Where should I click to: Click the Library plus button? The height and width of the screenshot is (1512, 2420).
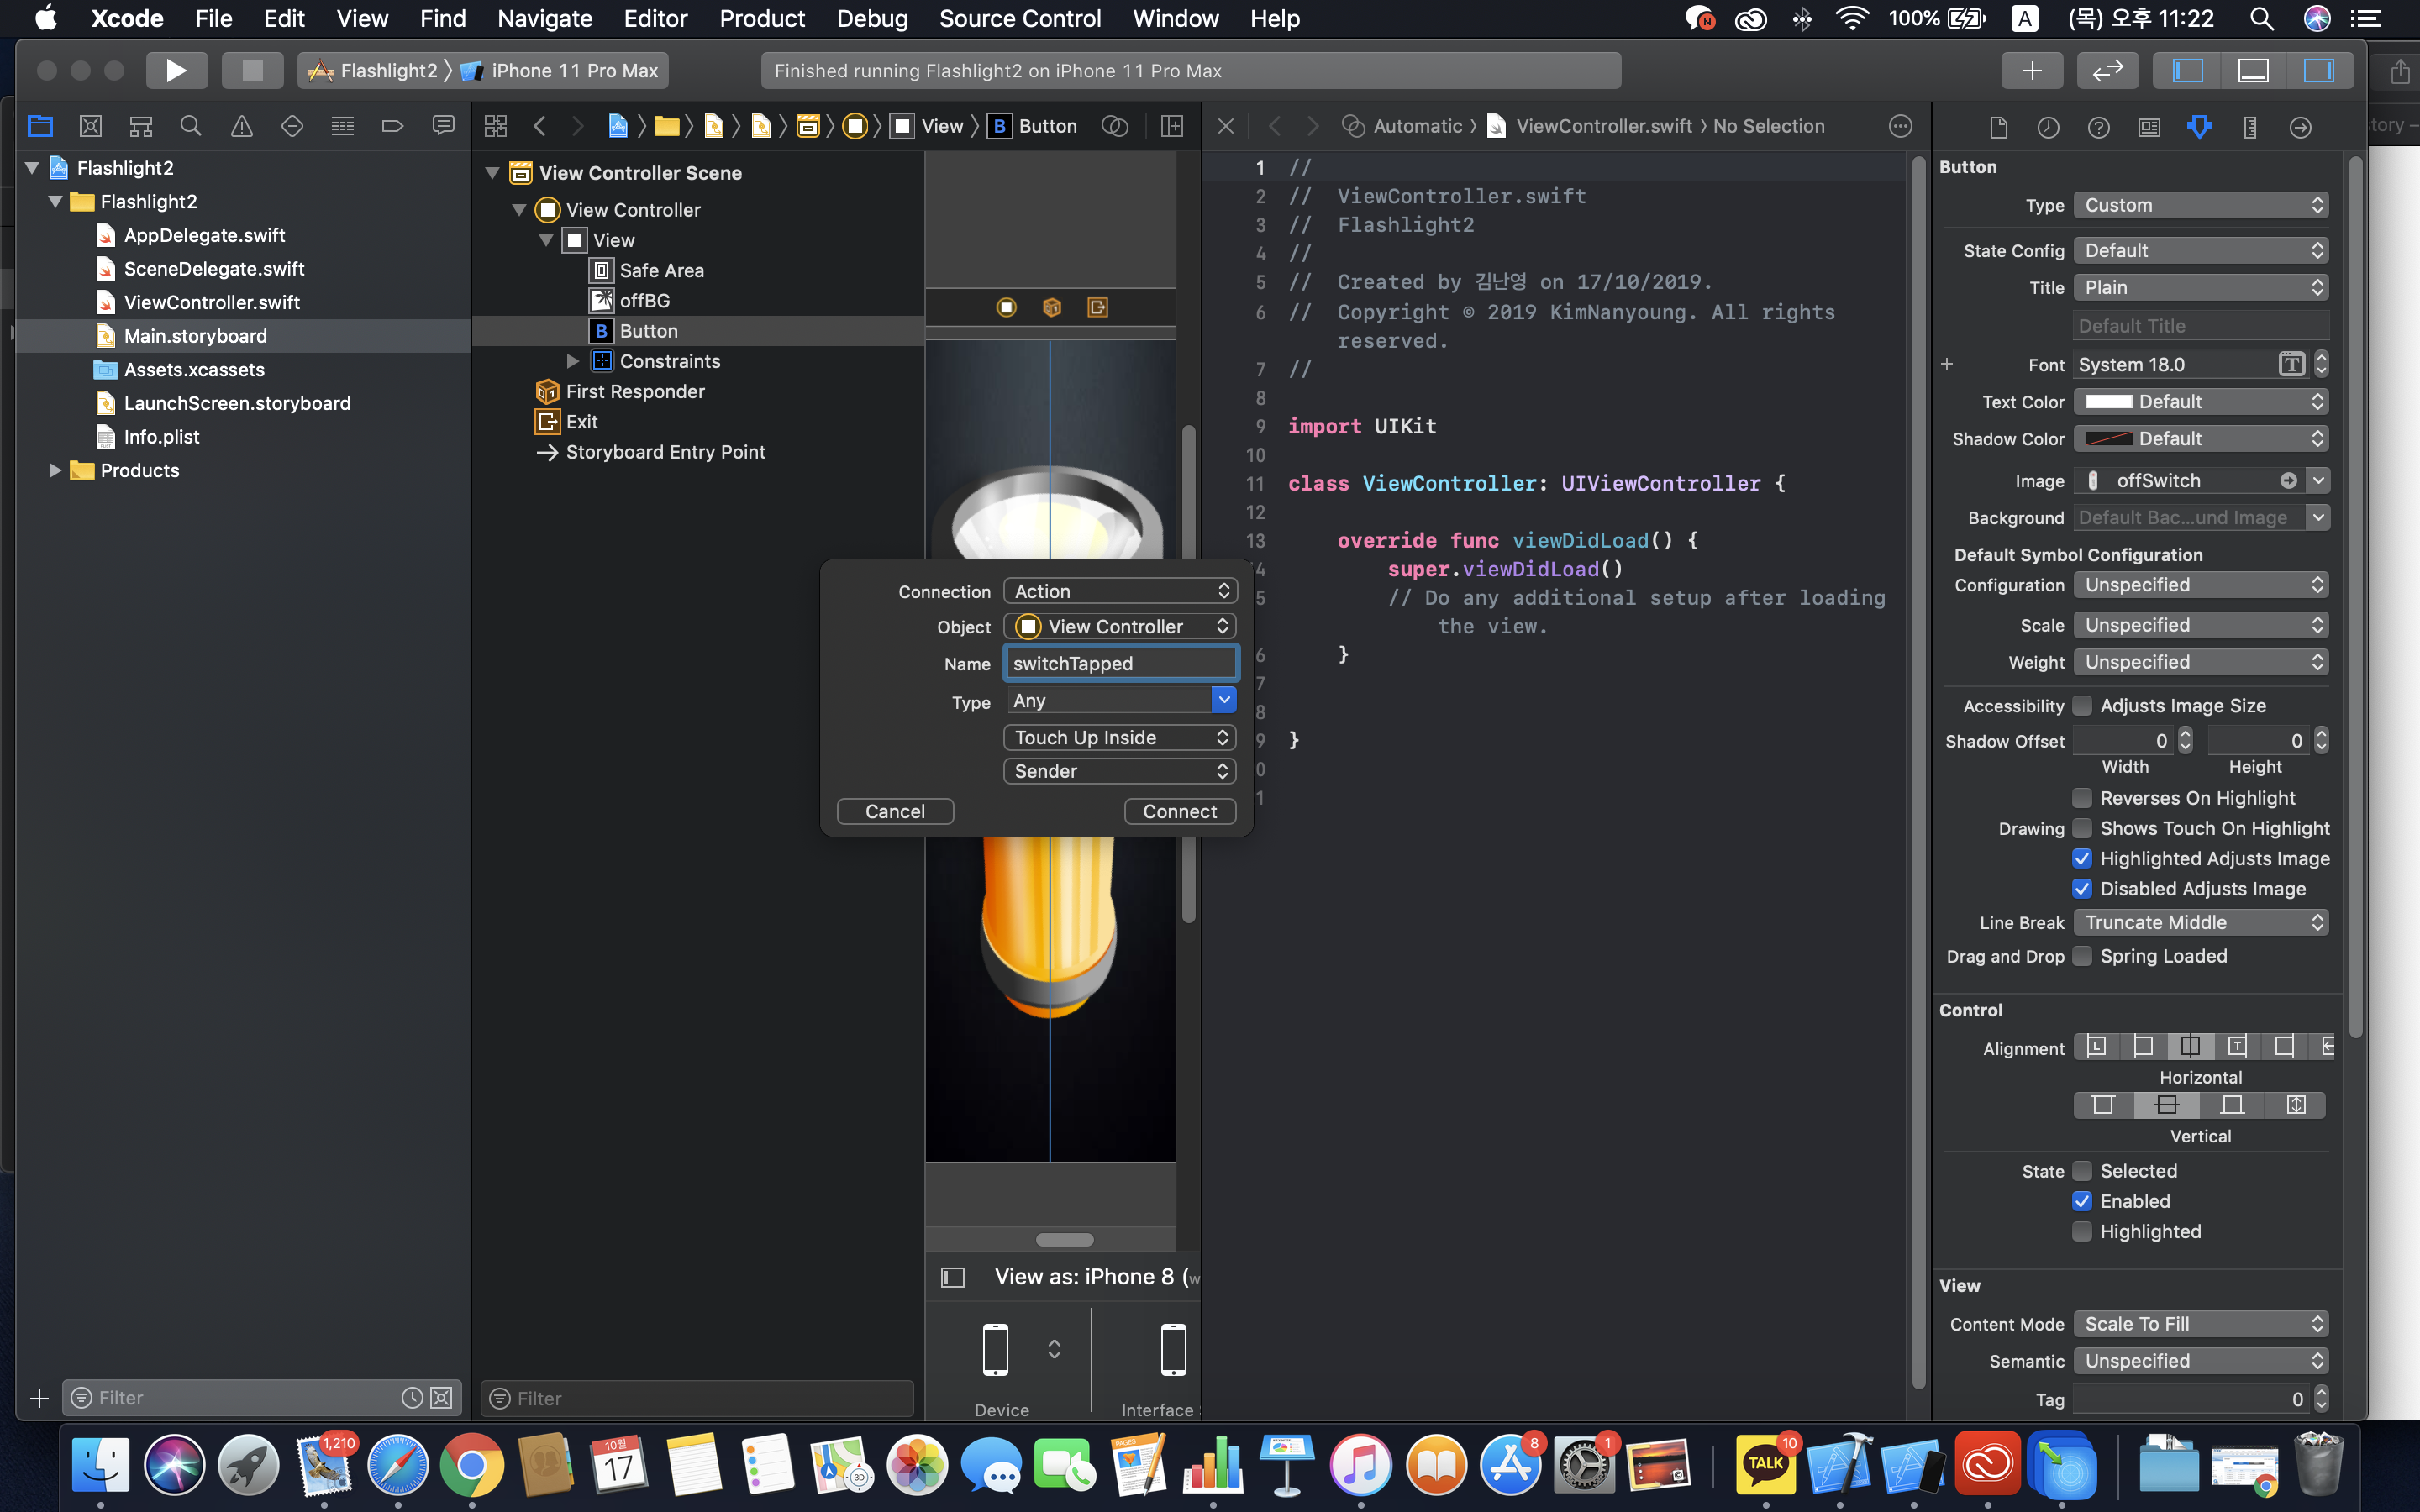pos(2031,70)
